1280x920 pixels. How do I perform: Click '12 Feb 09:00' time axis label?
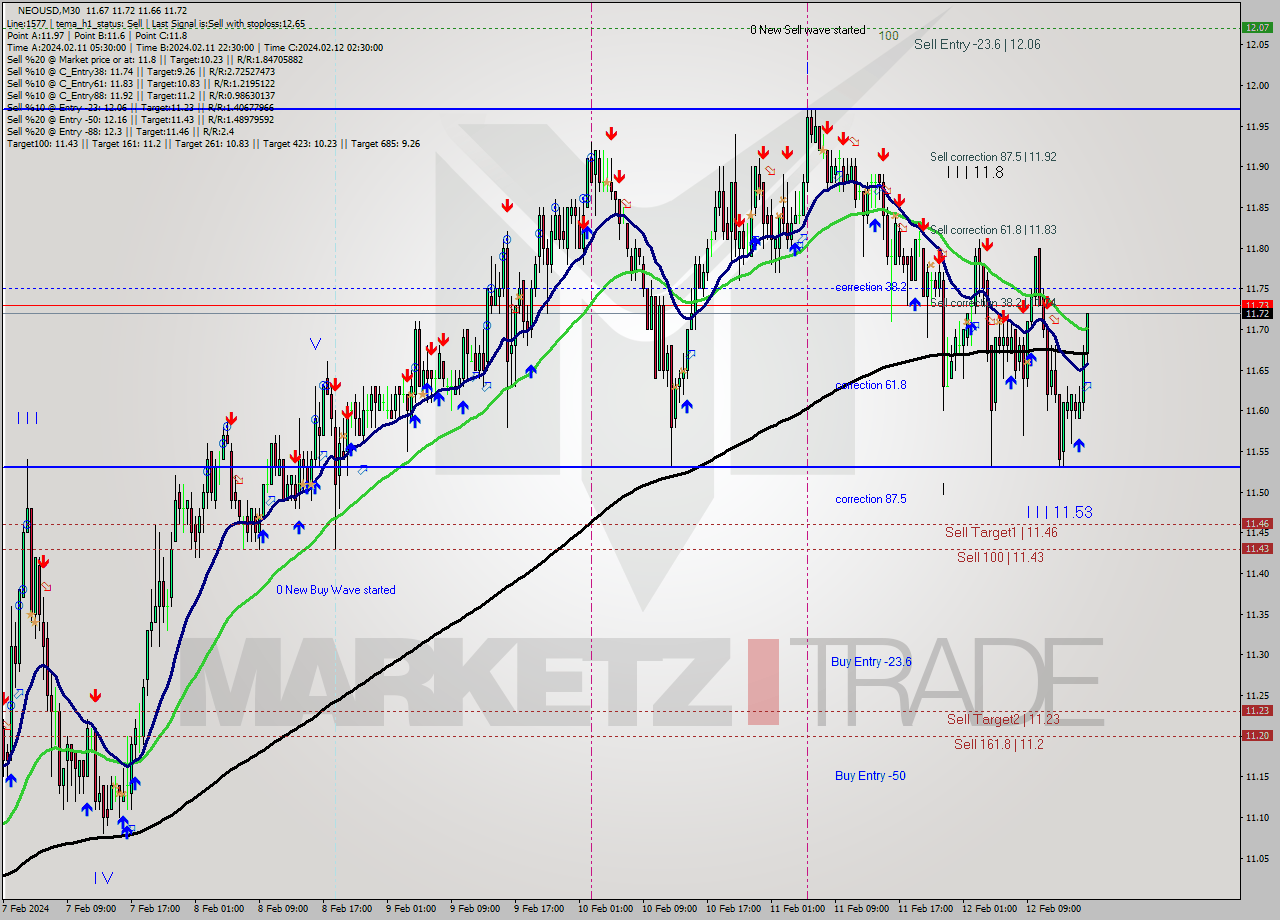coord(1054,909)
